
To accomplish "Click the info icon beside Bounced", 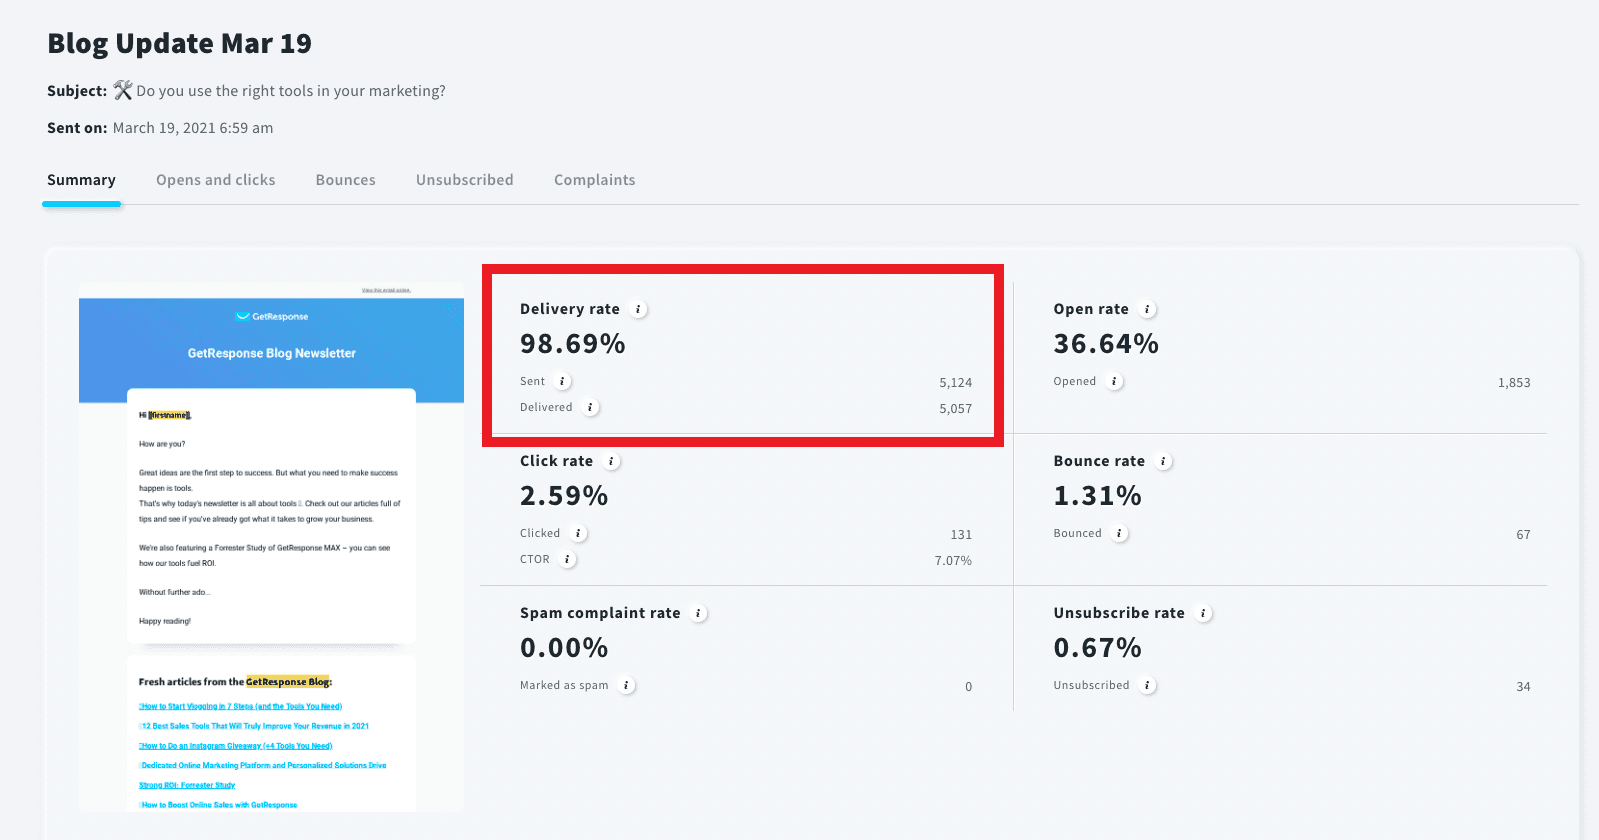I will pos(1120,534).
